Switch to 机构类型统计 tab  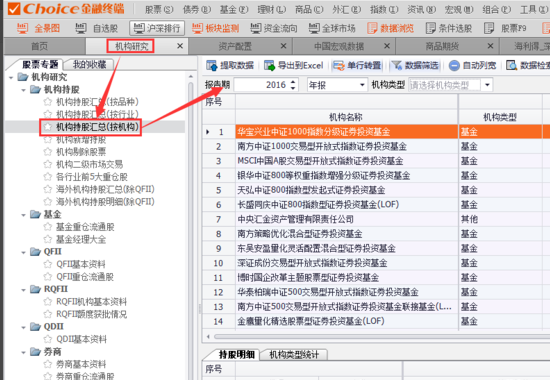pyautogui.click(x=294, y=354)
